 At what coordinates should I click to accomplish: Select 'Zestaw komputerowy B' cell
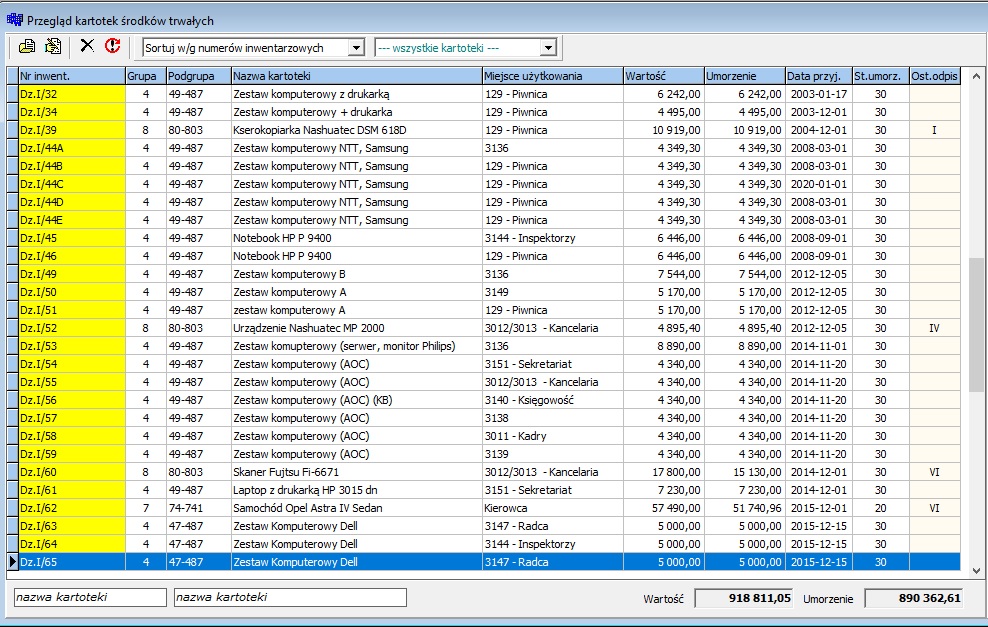[357, 274]
